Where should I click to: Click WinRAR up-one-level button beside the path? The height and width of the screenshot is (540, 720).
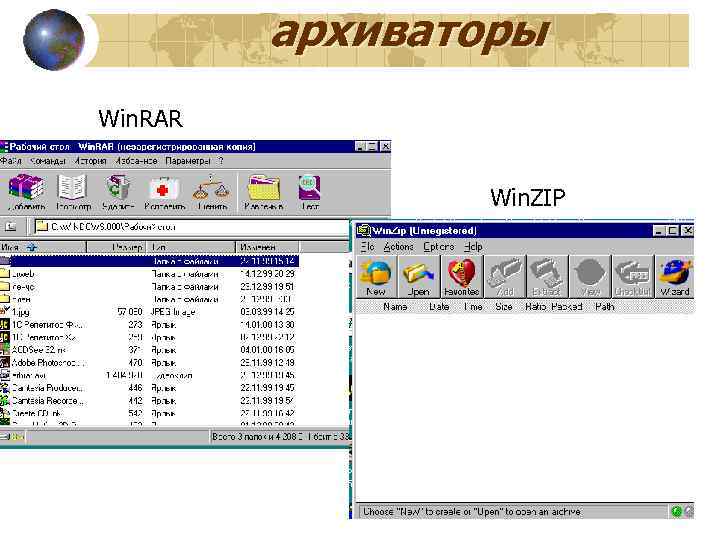pos(10,226)
